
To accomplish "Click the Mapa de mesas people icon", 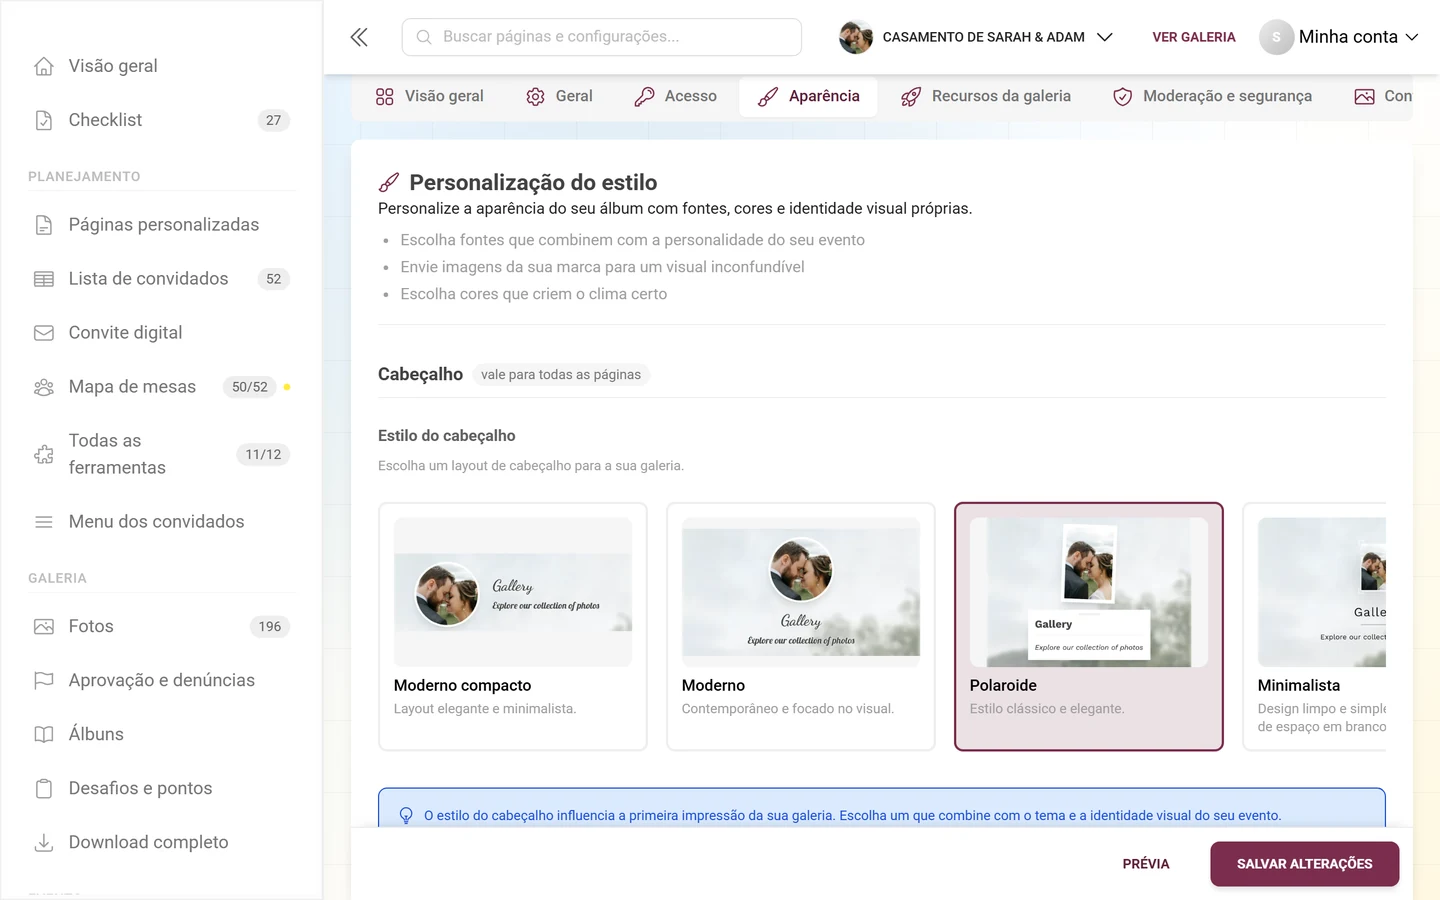I will pos(44,387).
